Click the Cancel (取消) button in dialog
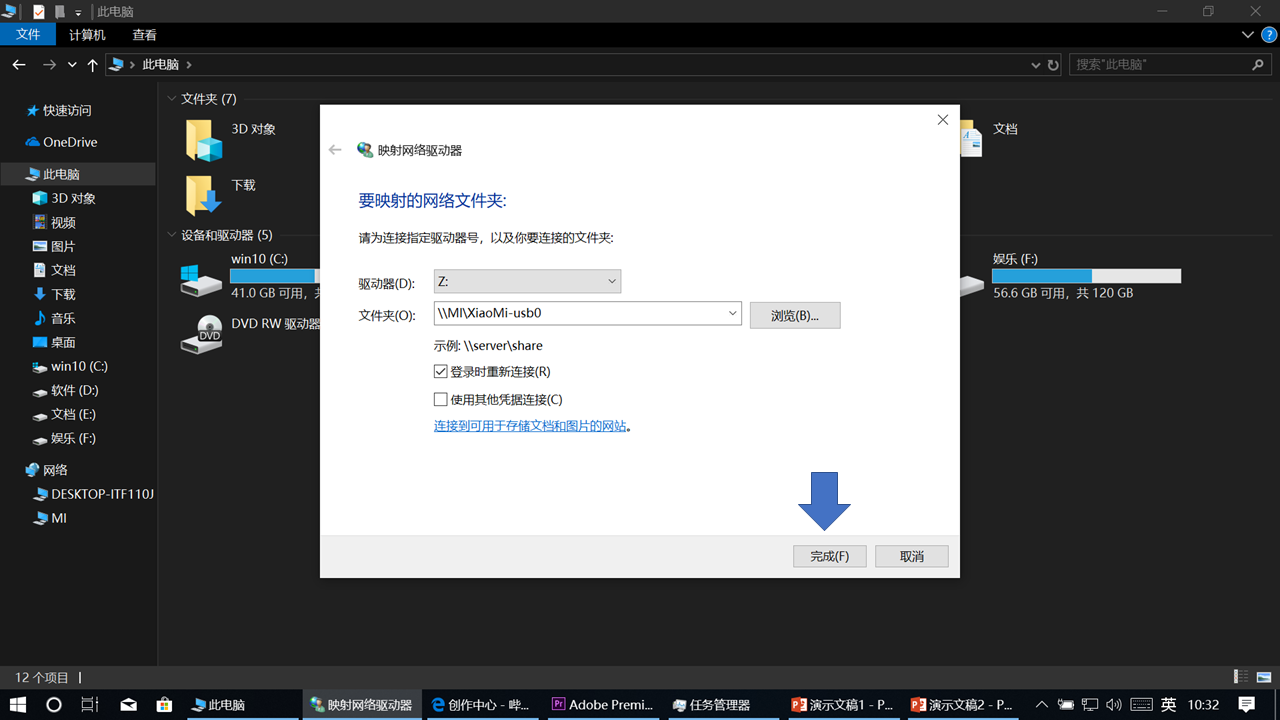 pyautogui.click(x=911, y=556)
